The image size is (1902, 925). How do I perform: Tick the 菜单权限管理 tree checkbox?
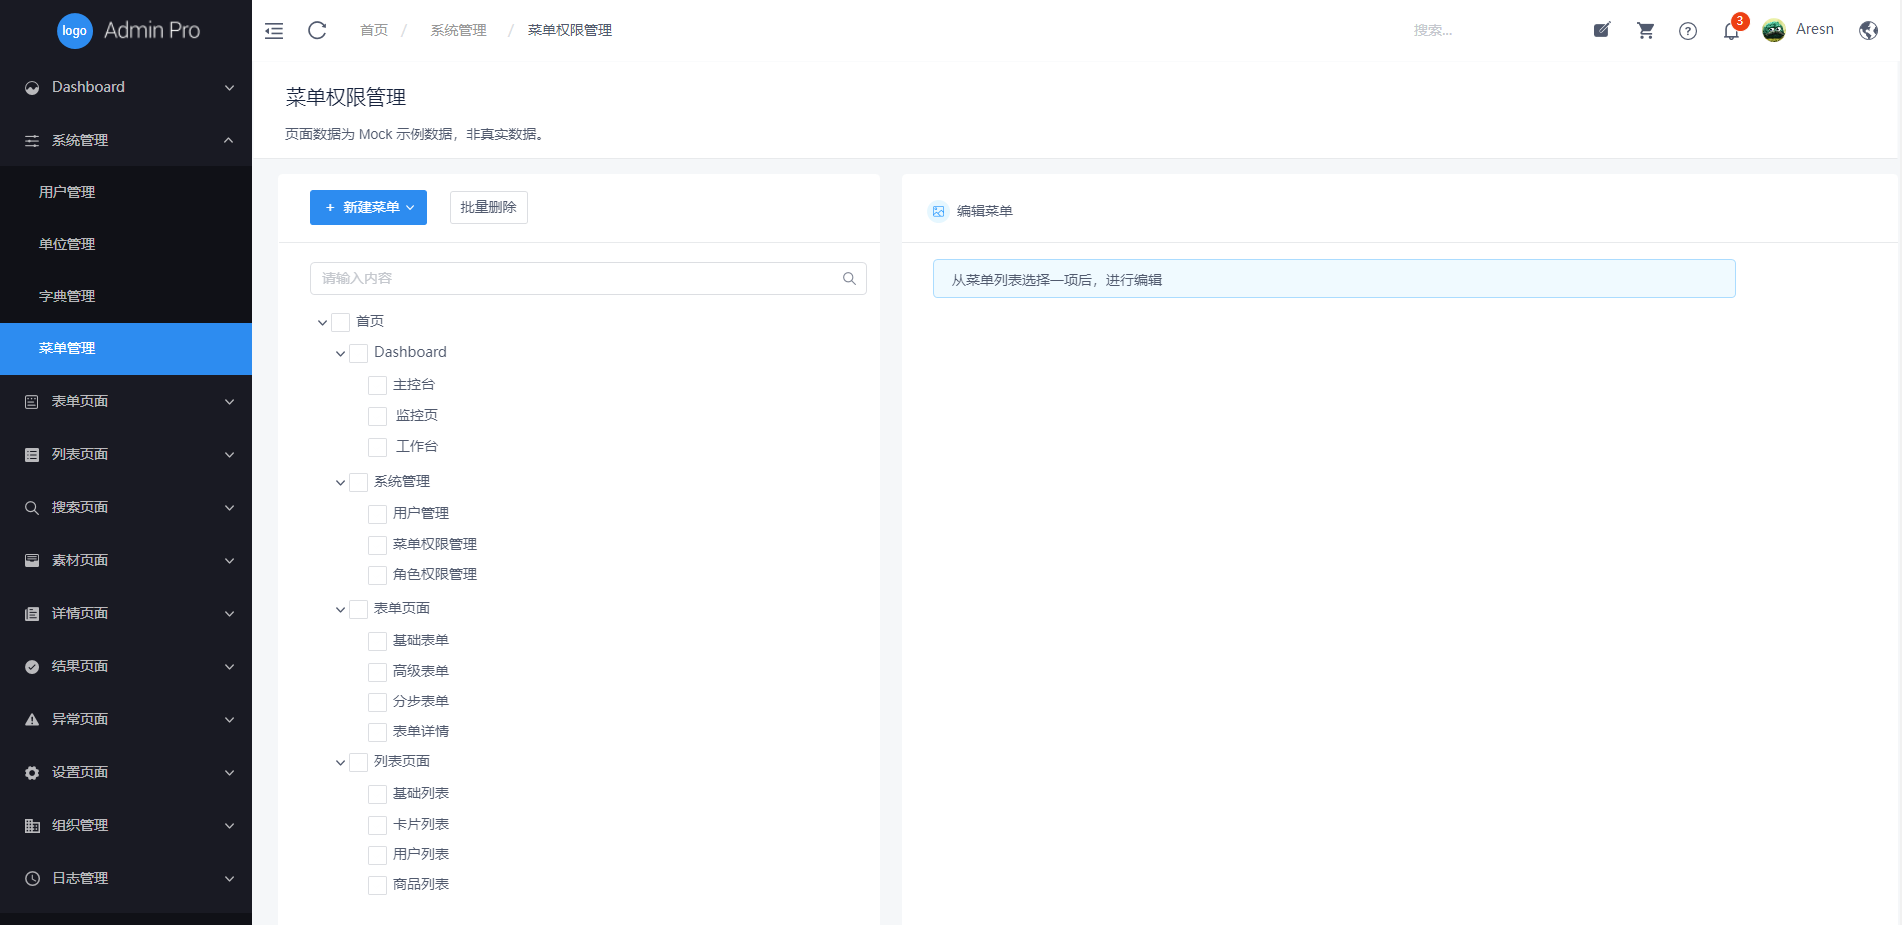click(377, 545)
